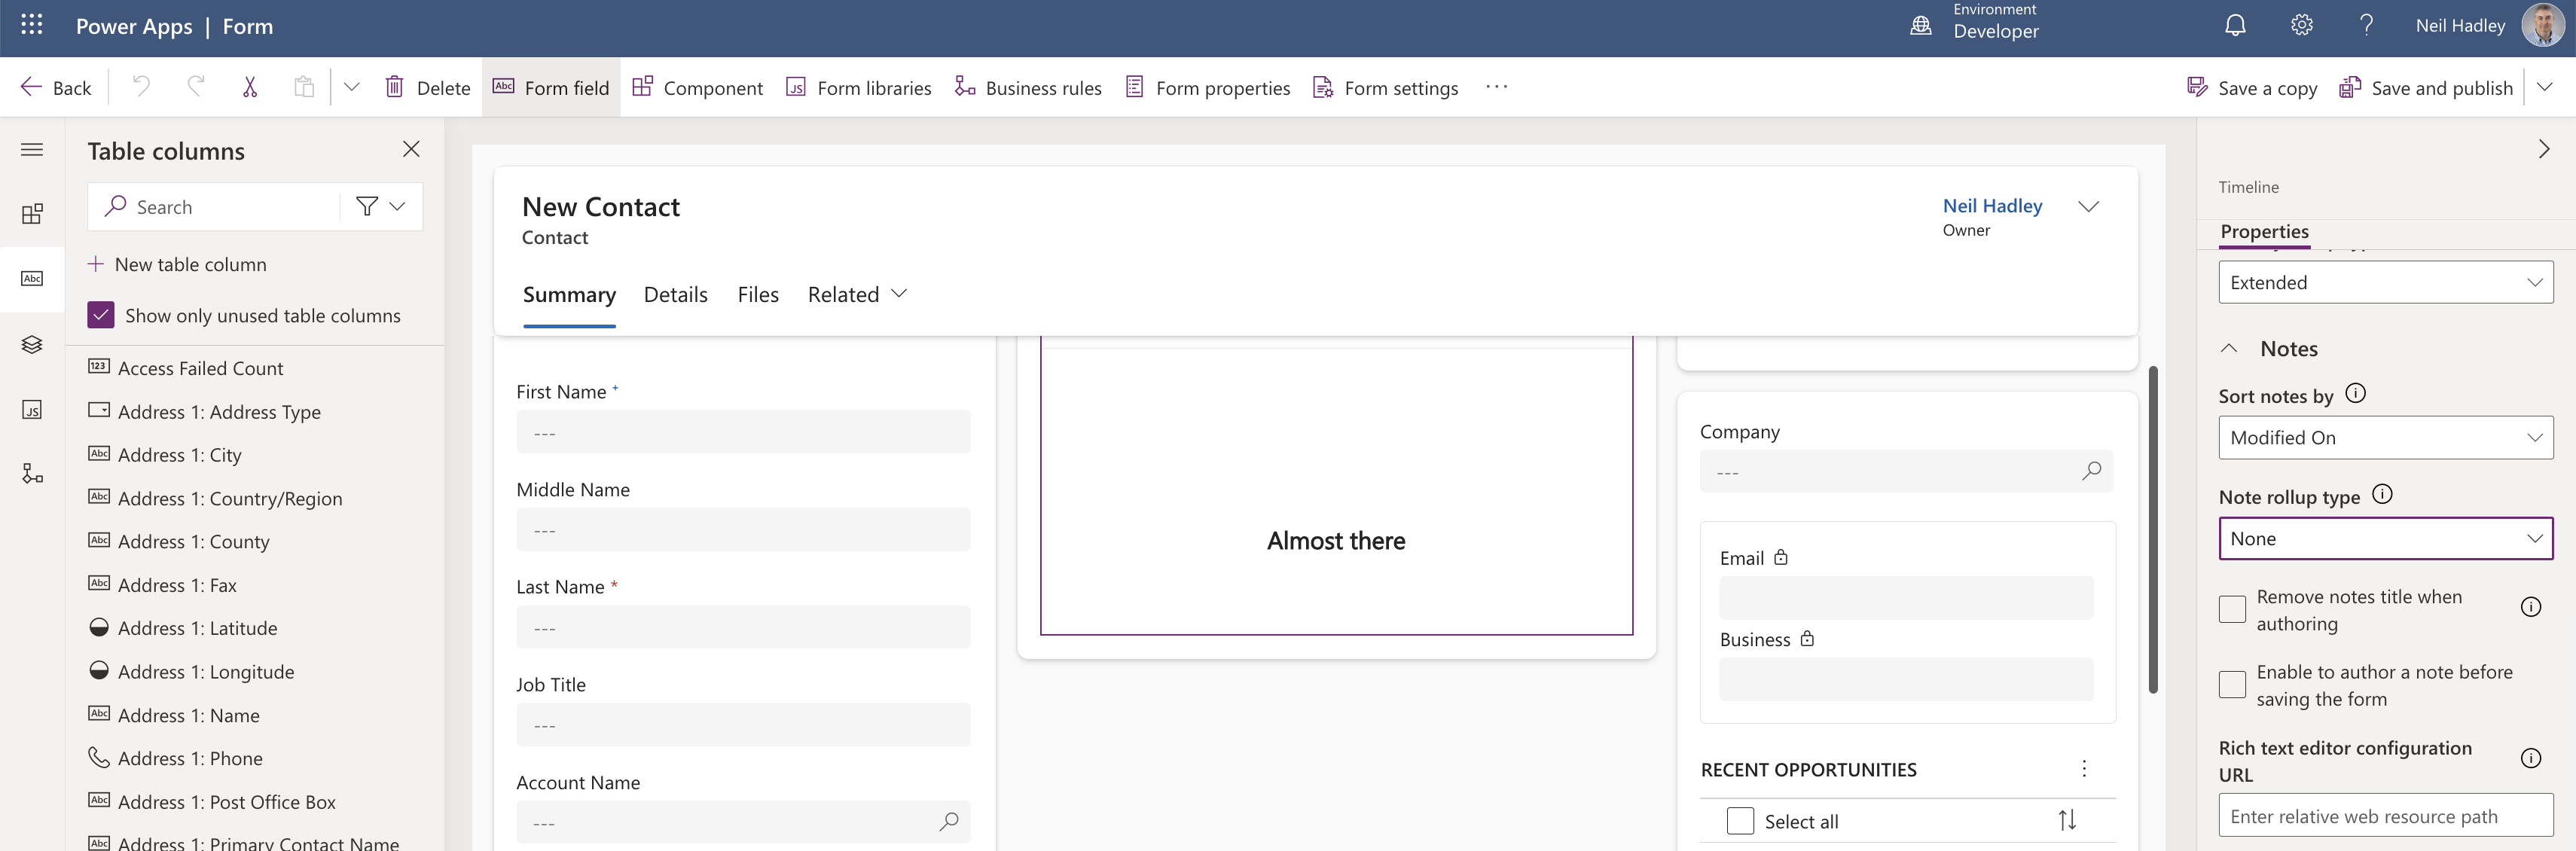Click the form canvas vertical scrollbar
The height and width of the screenshot is (851, 2576).
(x=2153, y=530)
